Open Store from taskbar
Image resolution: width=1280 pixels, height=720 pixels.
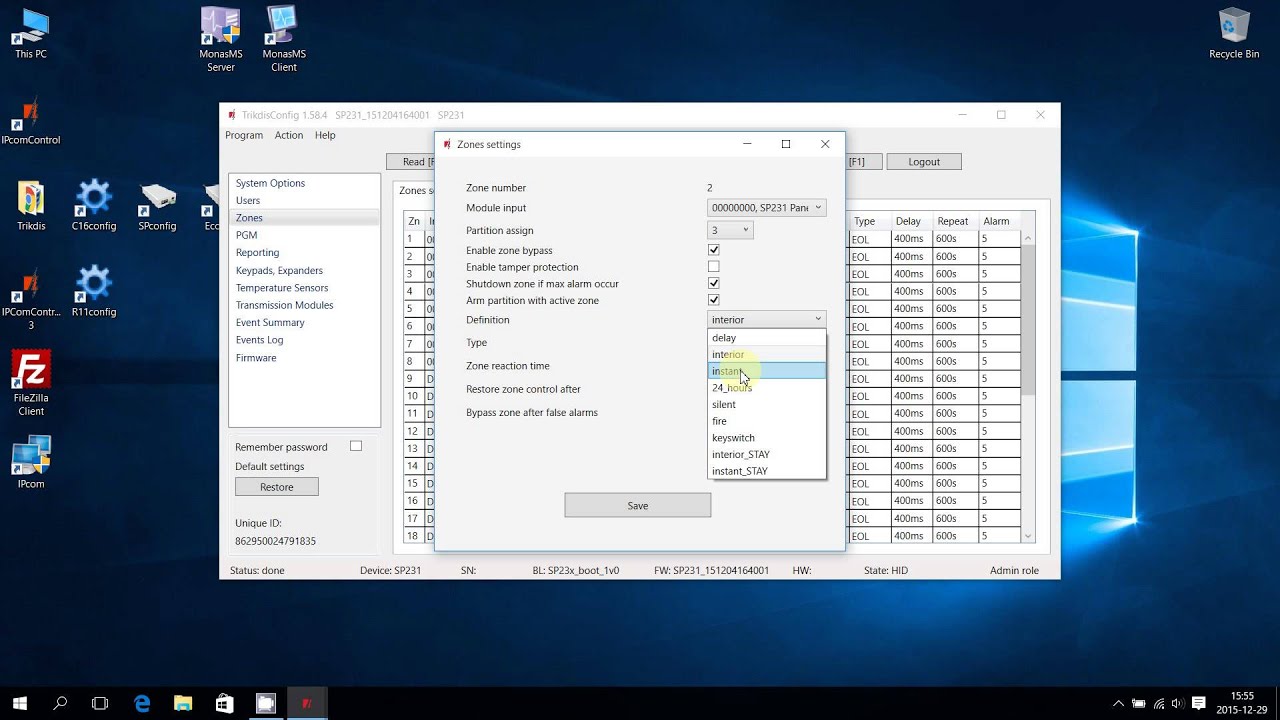(224, 703)
